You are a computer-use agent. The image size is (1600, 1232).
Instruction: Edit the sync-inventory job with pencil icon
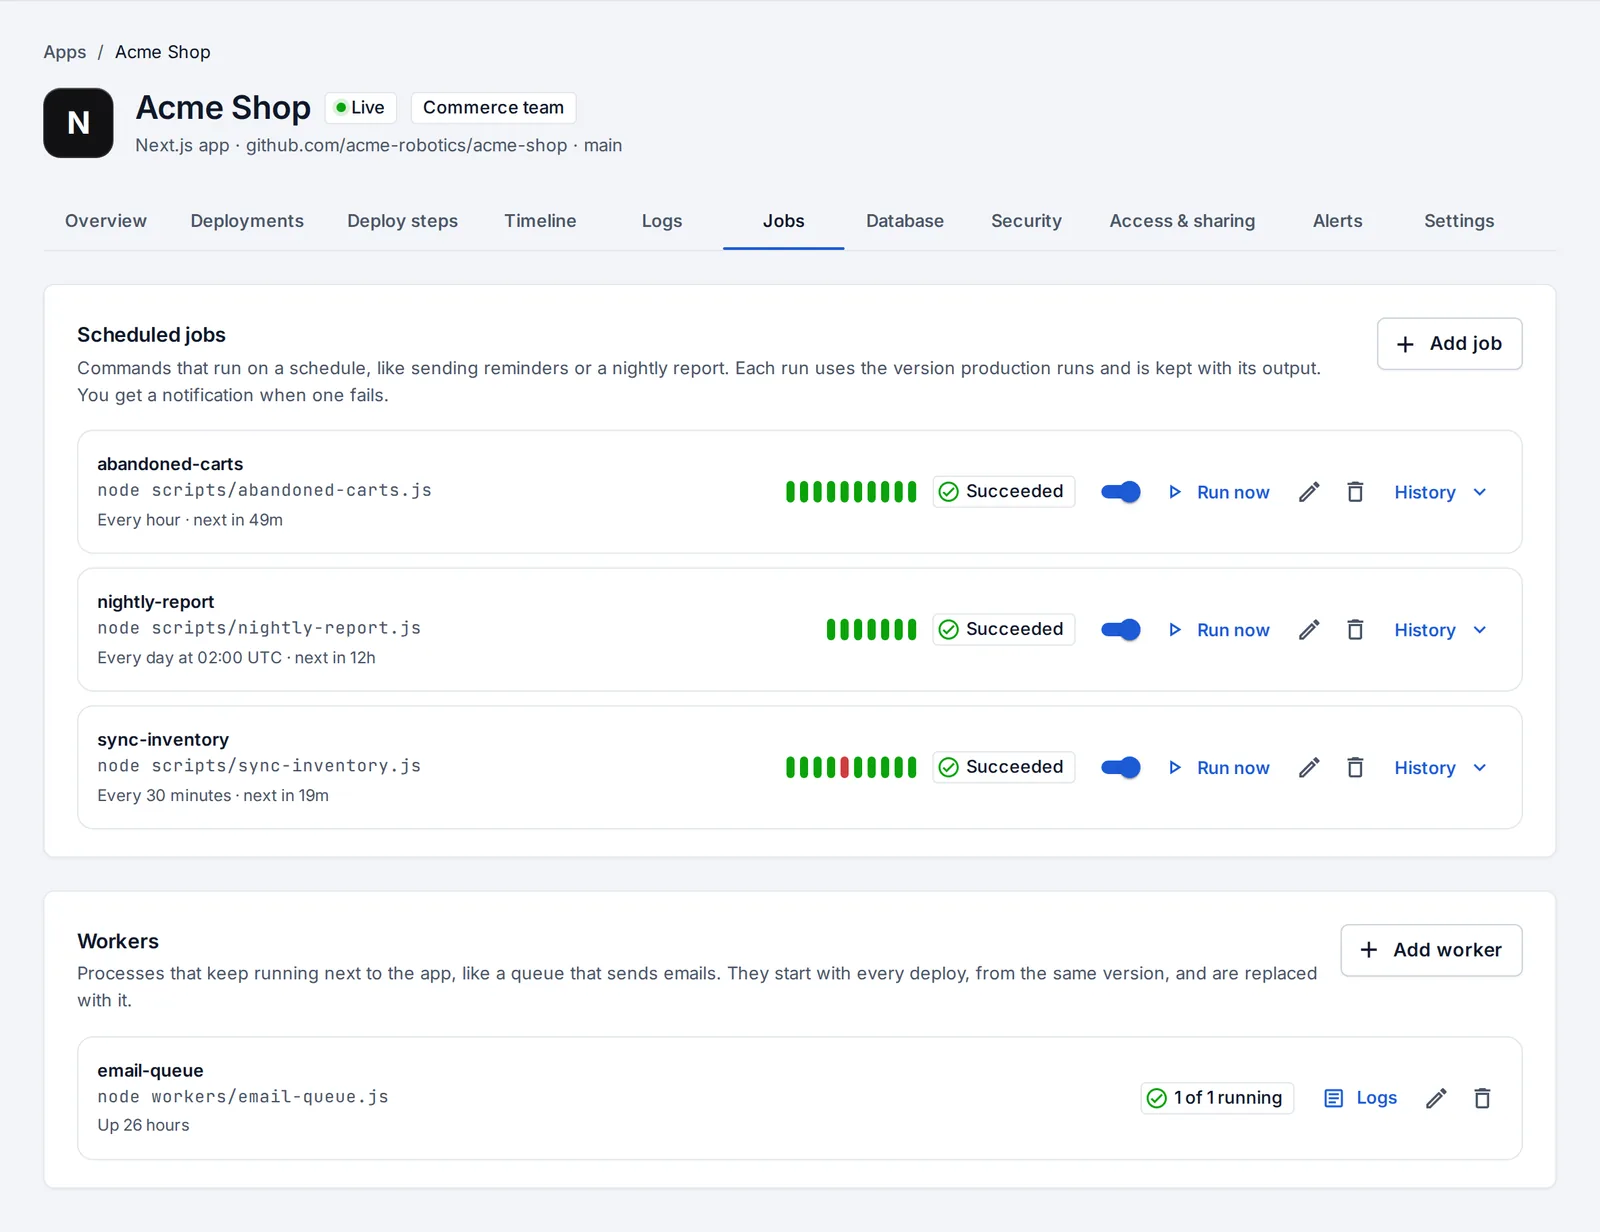[1309, 768]
